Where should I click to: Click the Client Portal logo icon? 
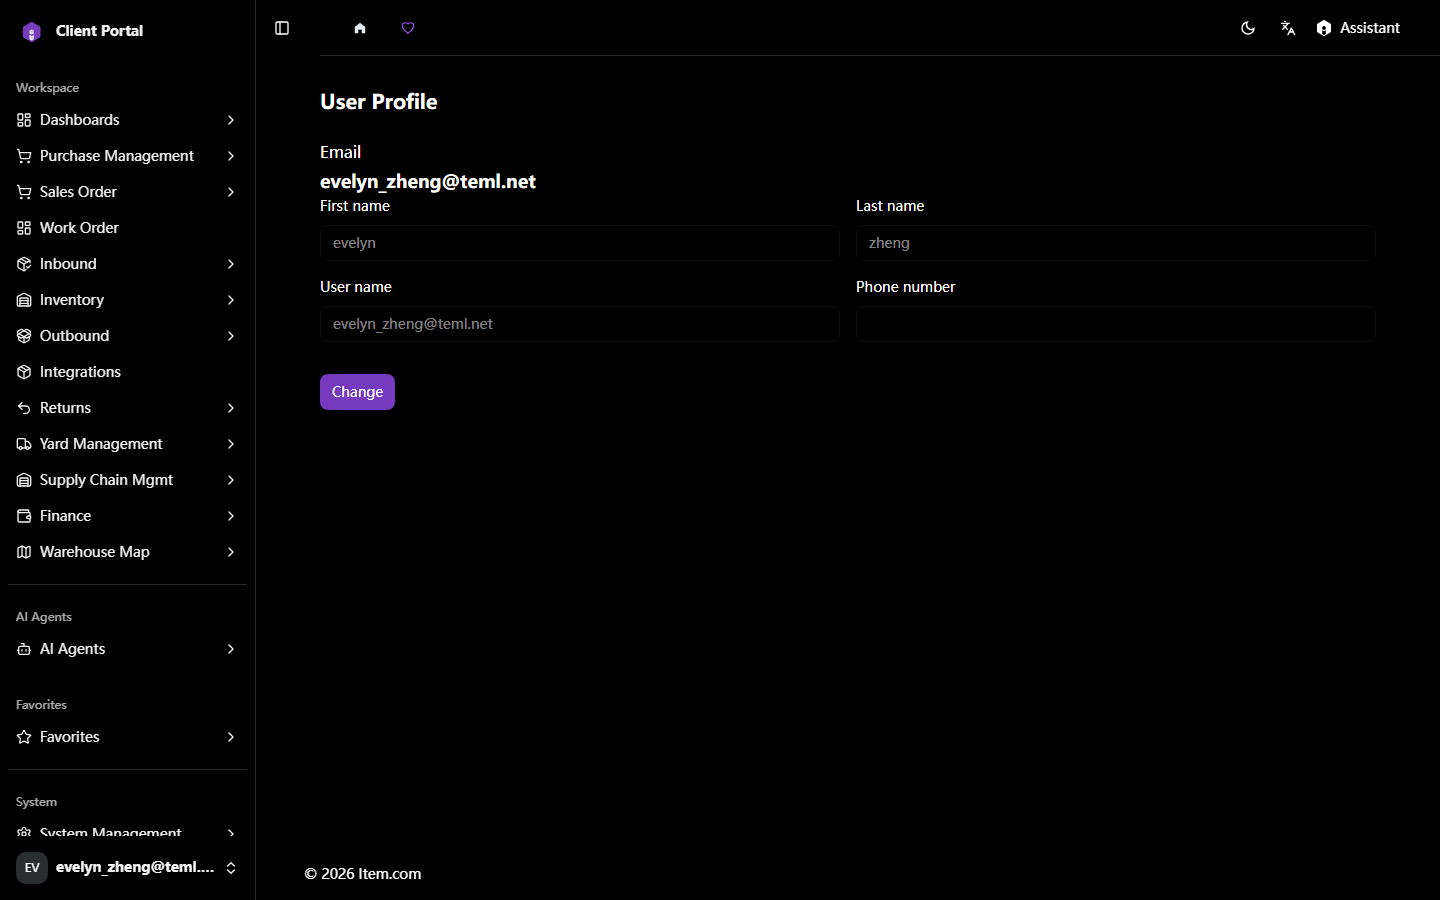(32, 31)
